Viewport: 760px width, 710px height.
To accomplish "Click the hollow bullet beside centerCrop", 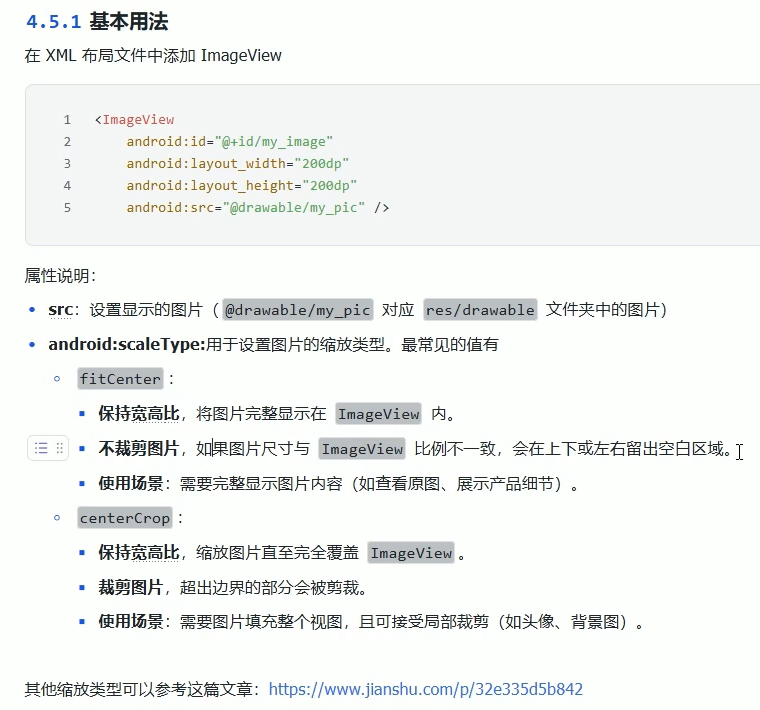I will (57, 518).
